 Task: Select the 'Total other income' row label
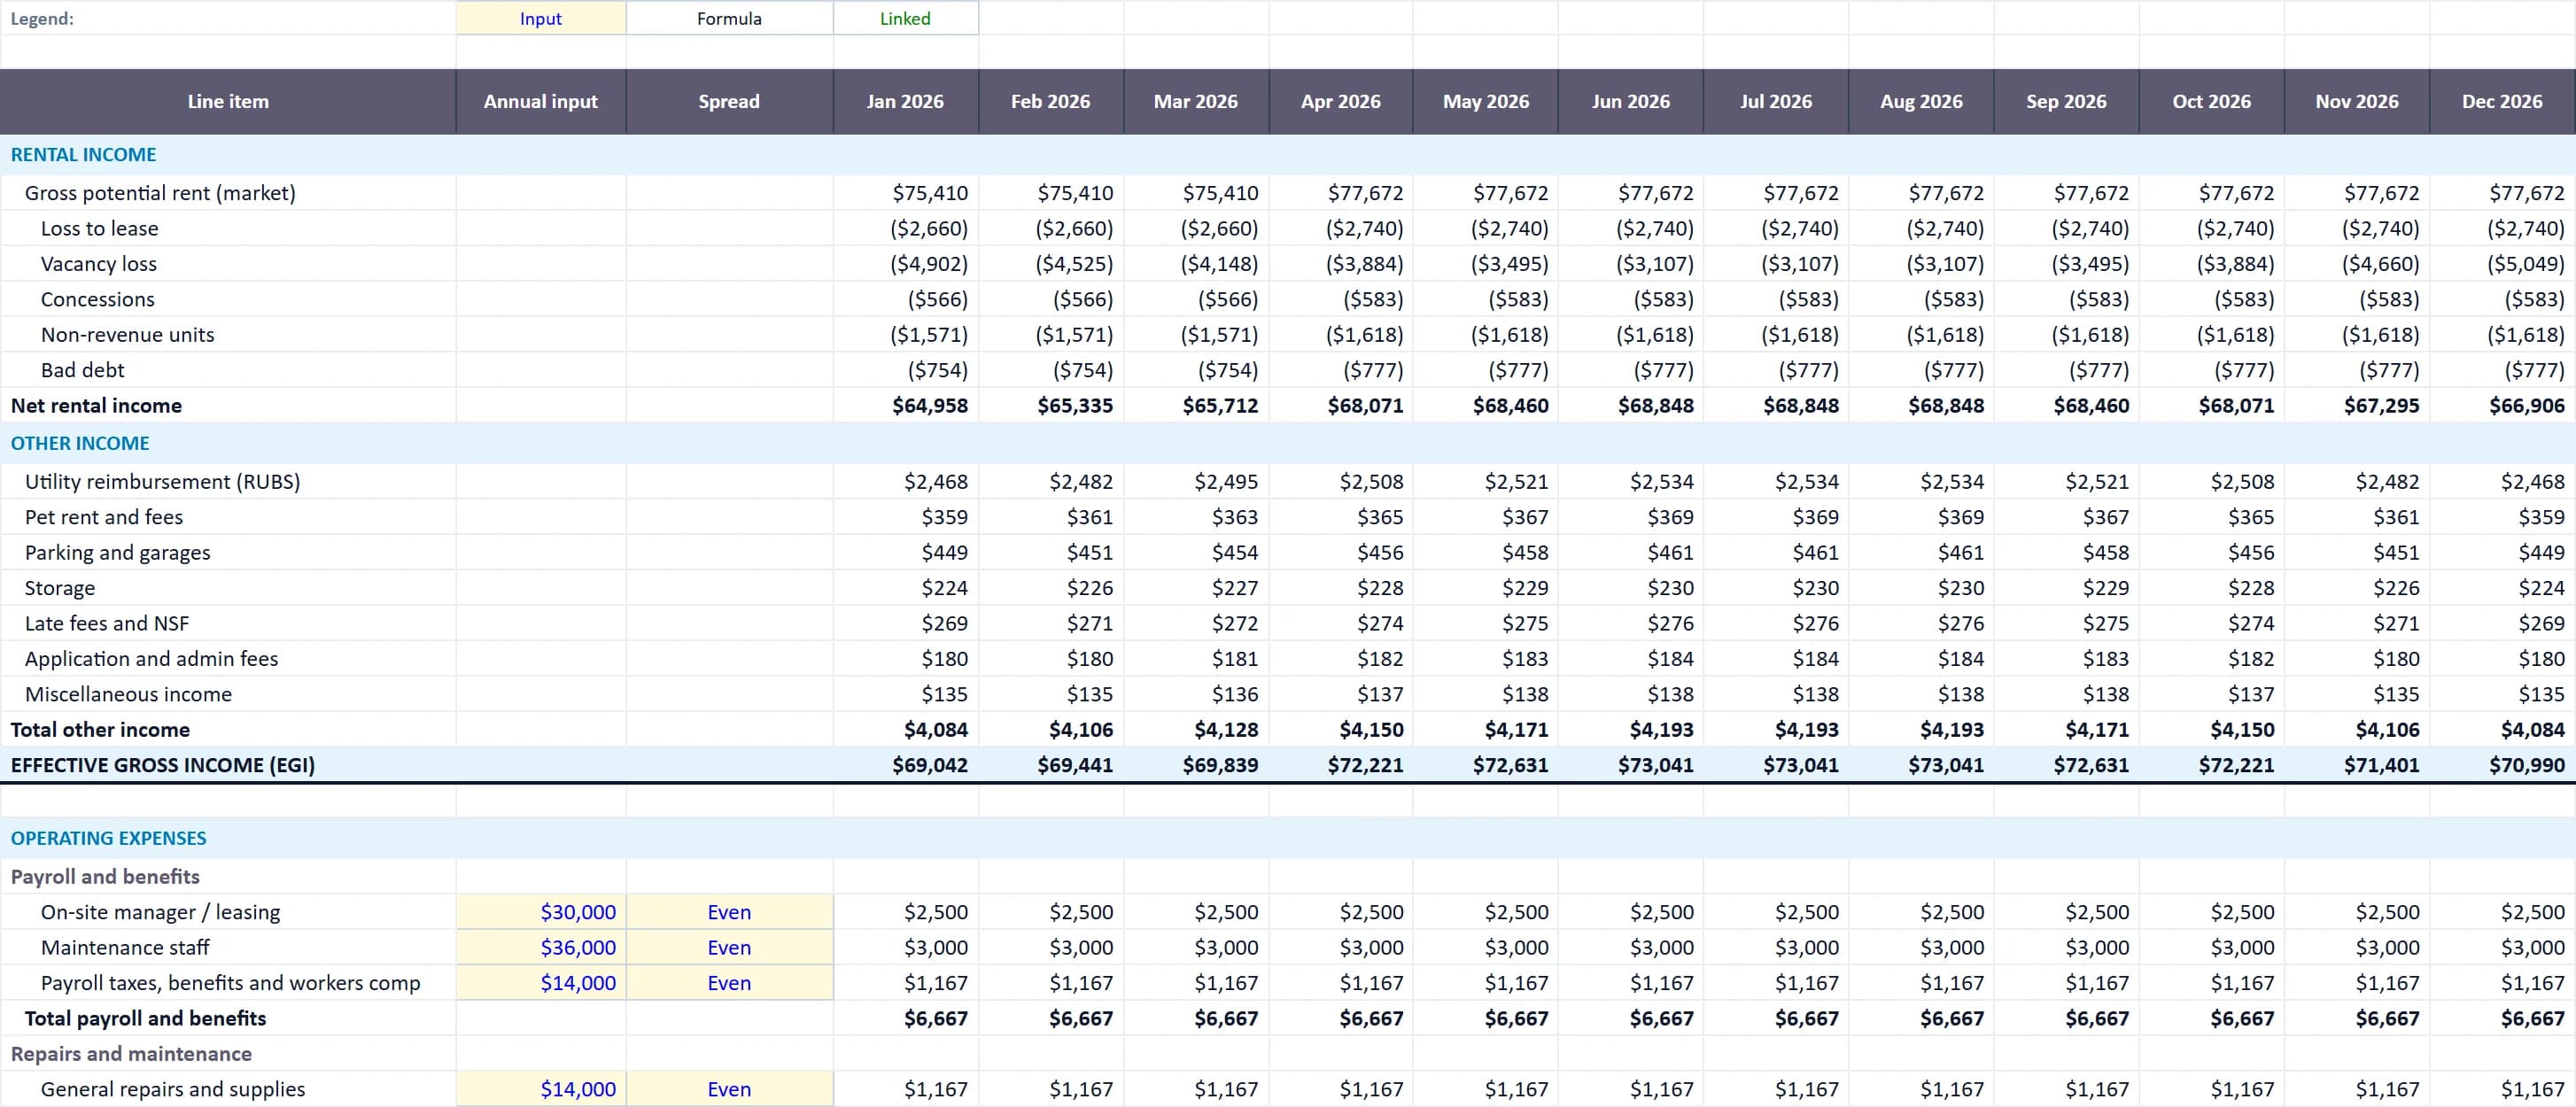(x=100, y=729)
